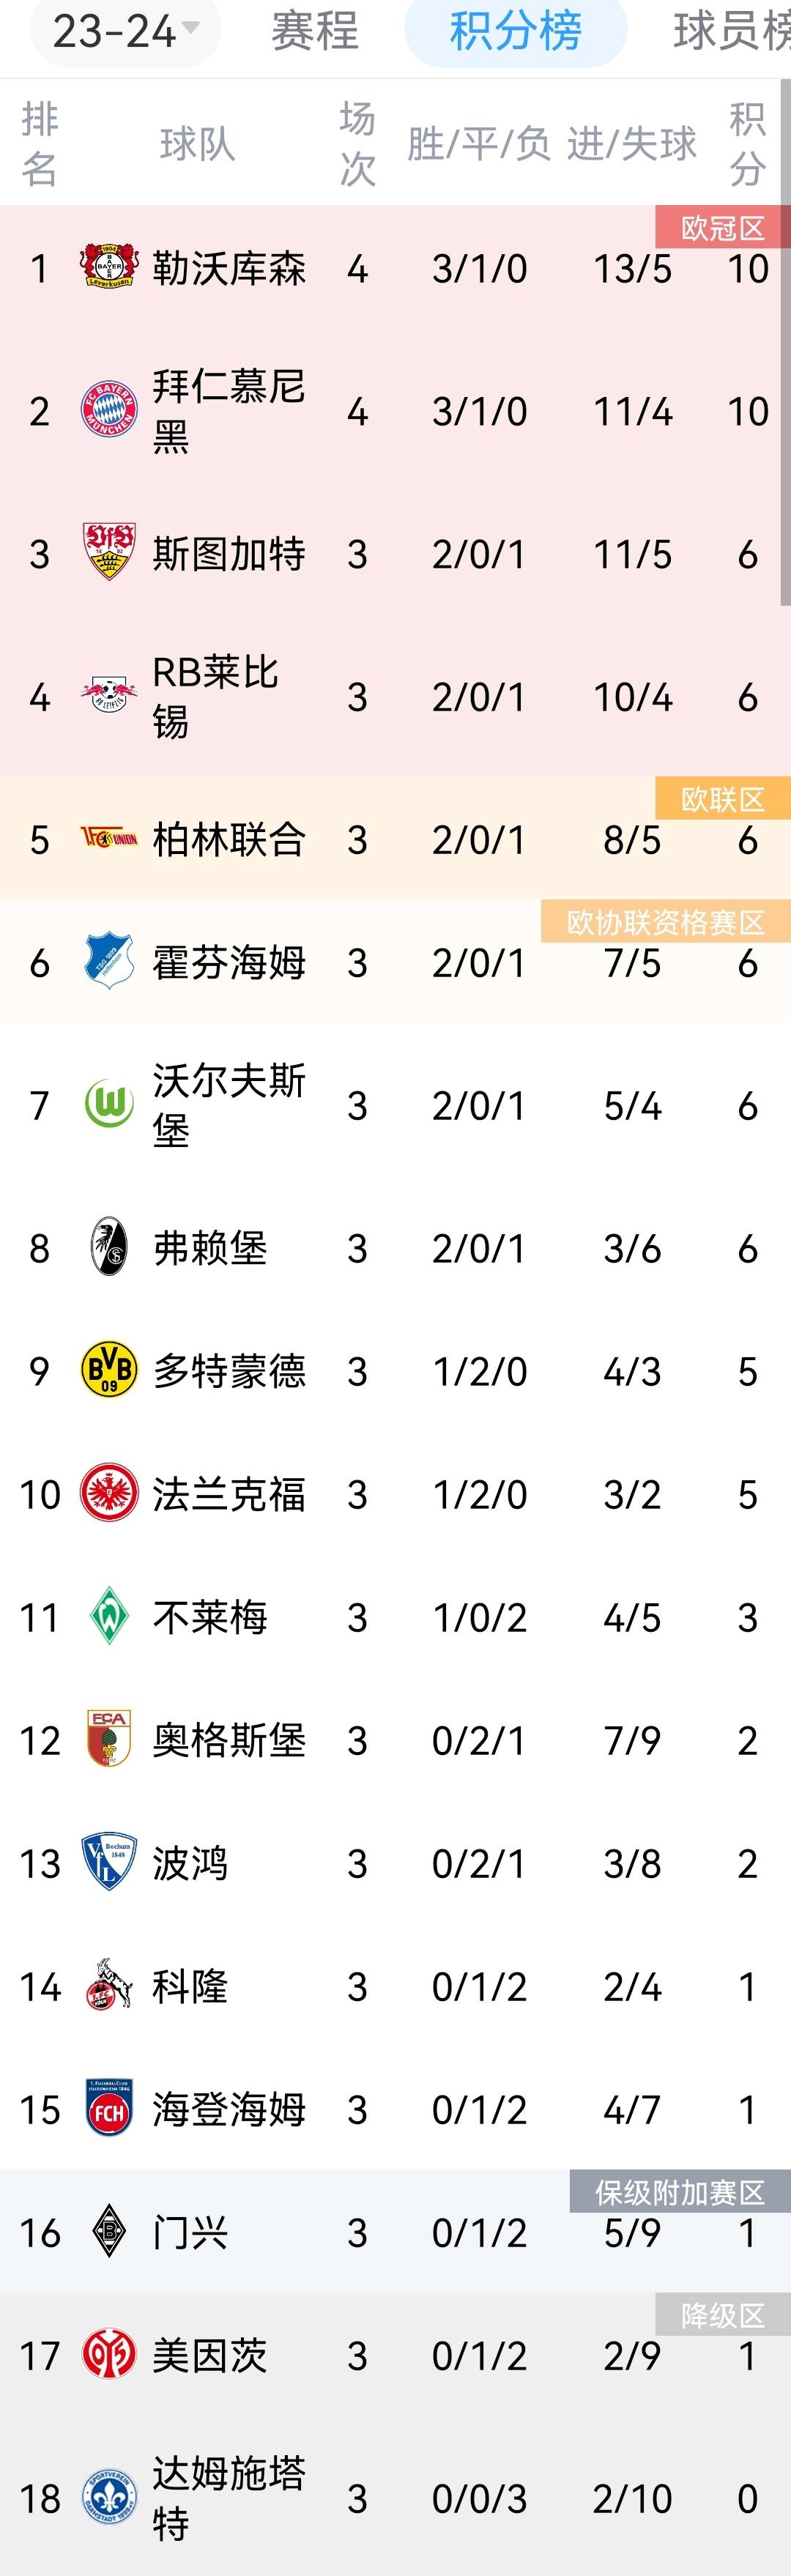791x2576 pixels.
Task: Click the Bayer Leverkusen club crest
Action: (x=109, y=268)
